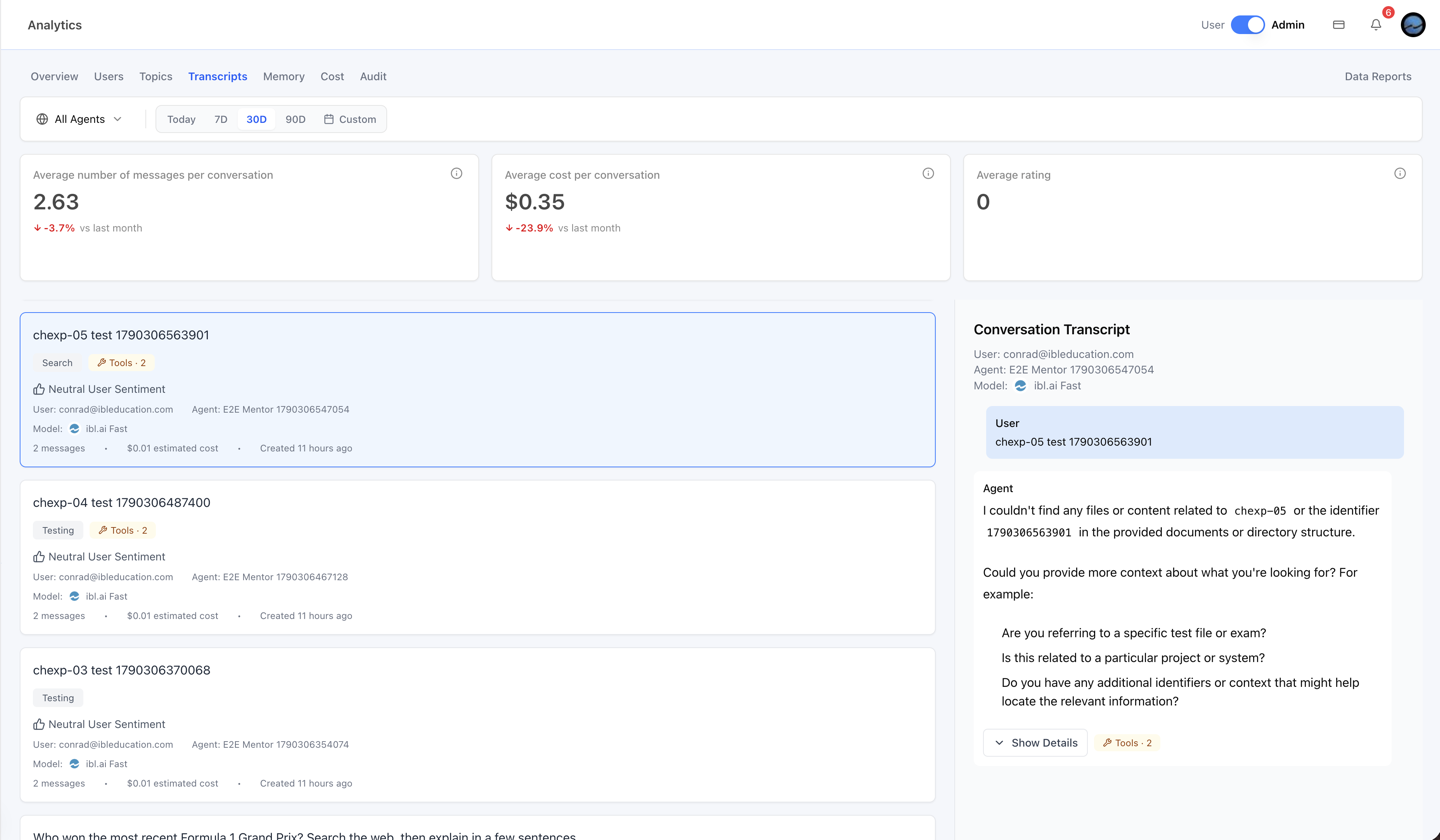Click Tools · 2 badge beside Show Details

pos(1127,743)
